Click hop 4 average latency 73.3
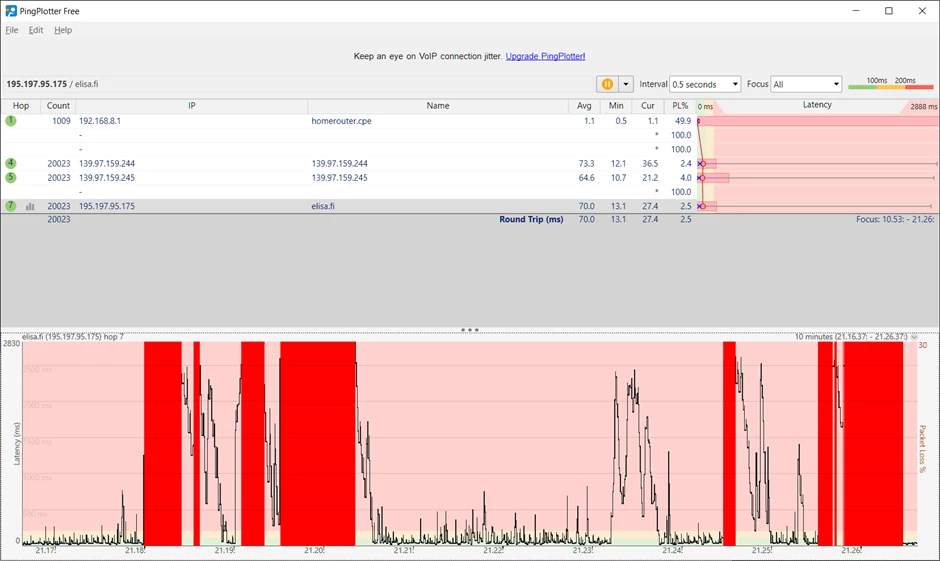Image resolution: width=940 pixels, height=561 pixels. point(586,163)
